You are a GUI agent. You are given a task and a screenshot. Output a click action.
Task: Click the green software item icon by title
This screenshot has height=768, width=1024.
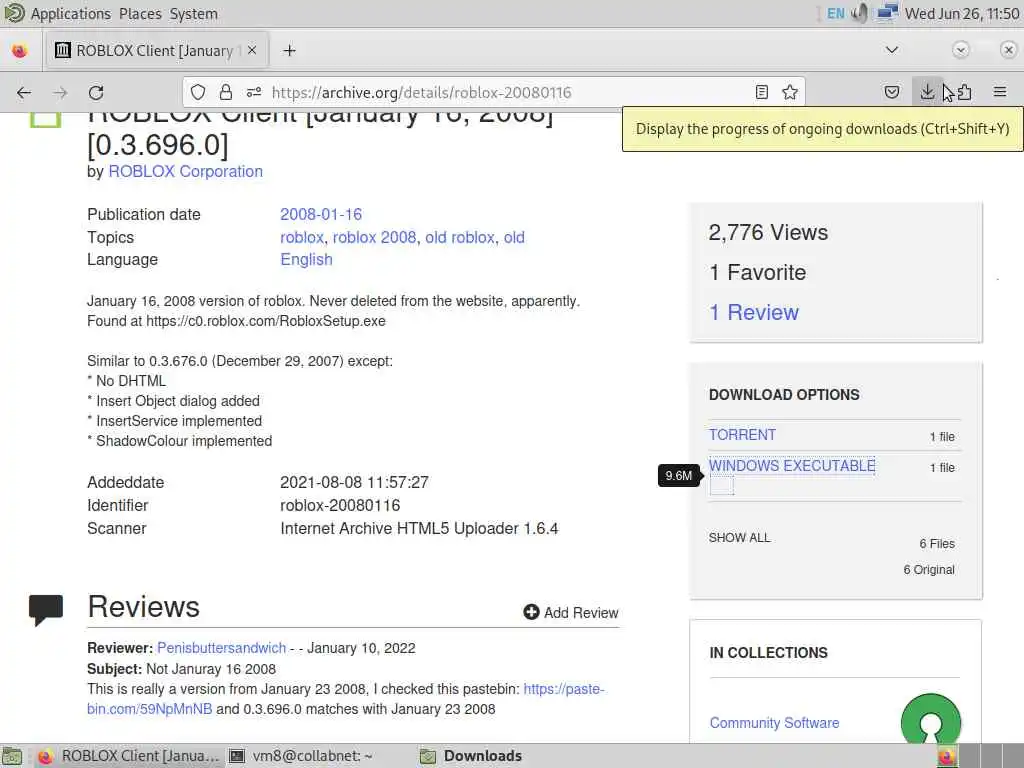click(x=45, y=120)
